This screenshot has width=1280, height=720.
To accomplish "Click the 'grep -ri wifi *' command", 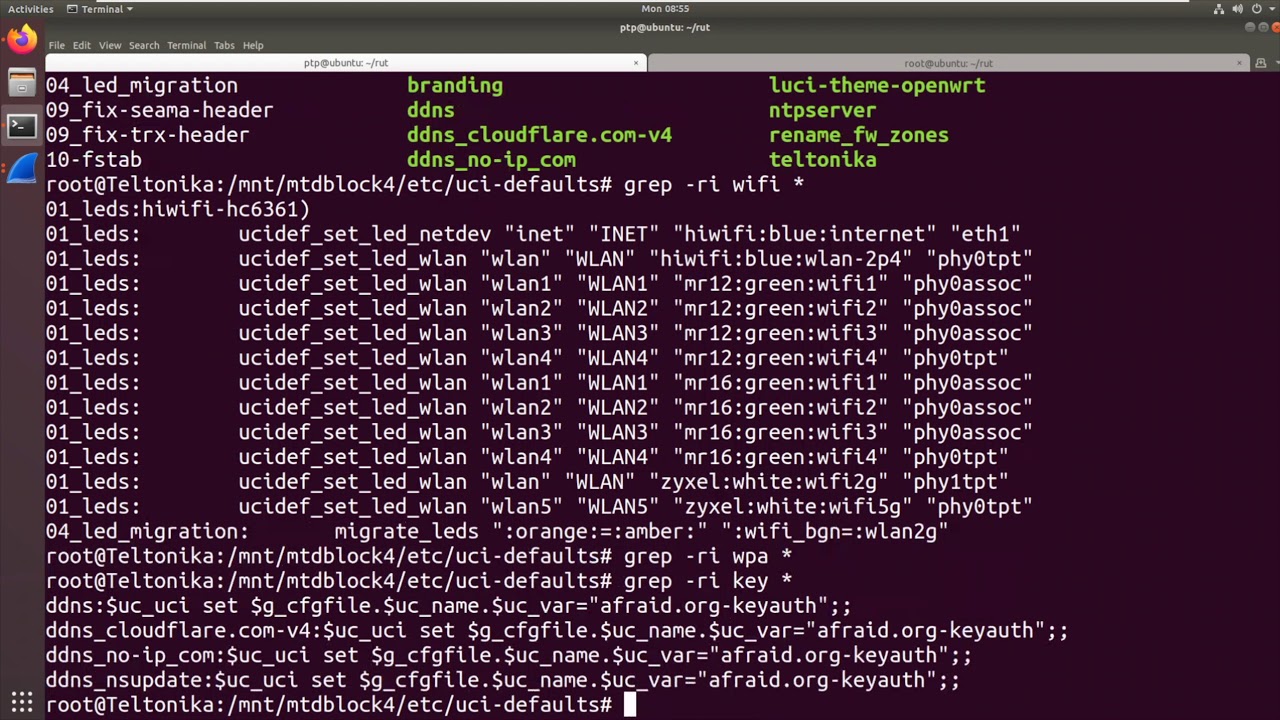I will point(714,185).
